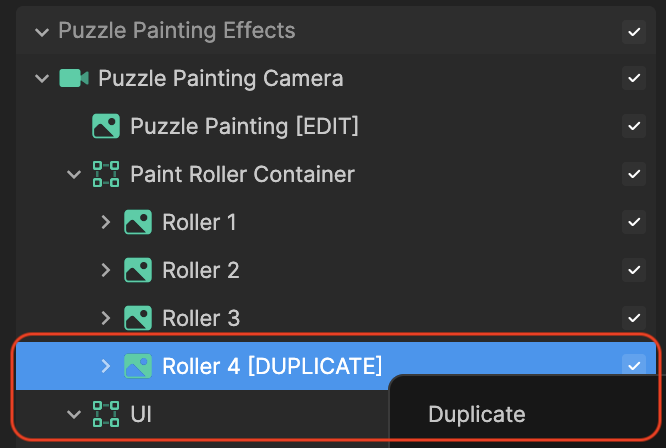The width and height of the screenshot is (666, 448).
Task: Disable the Roller 2 checkbox
Action: coord(634,270)
